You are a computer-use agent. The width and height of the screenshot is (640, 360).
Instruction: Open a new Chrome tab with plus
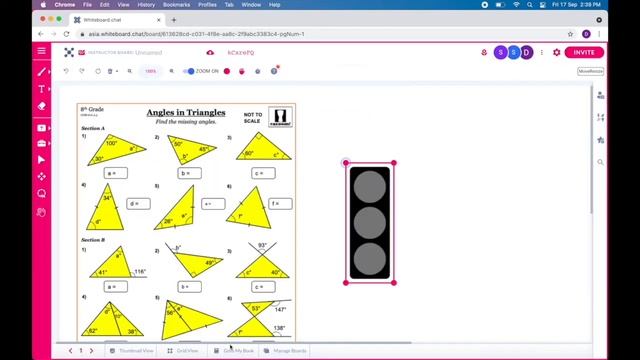pos(173,20)
